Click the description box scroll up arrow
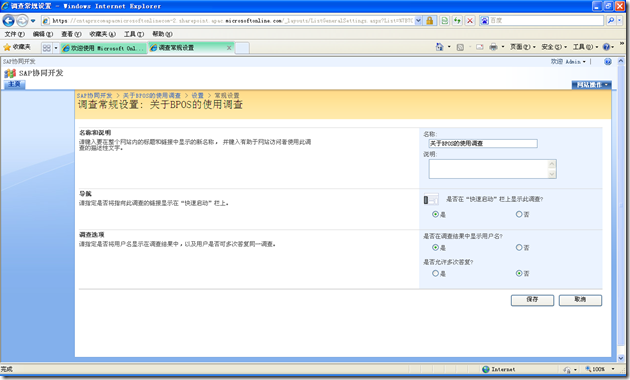Screen dimensions: 630x380 (552, 163)
